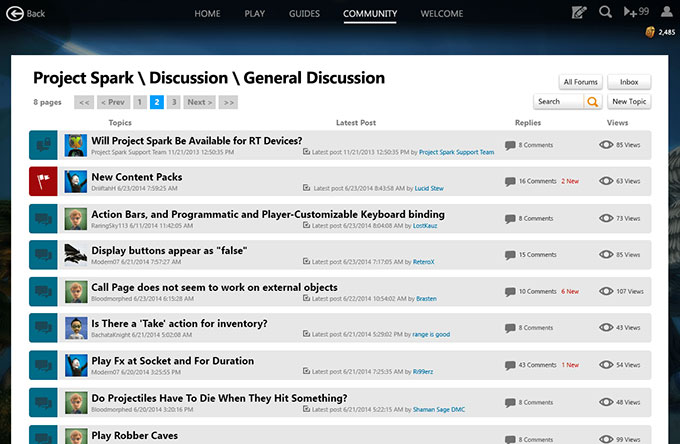Click the topic icon beside Play Fx thread

43,365
